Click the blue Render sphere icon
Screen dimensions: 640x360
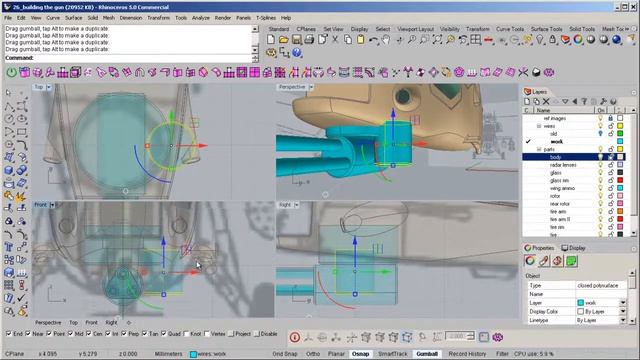[617, 40]
